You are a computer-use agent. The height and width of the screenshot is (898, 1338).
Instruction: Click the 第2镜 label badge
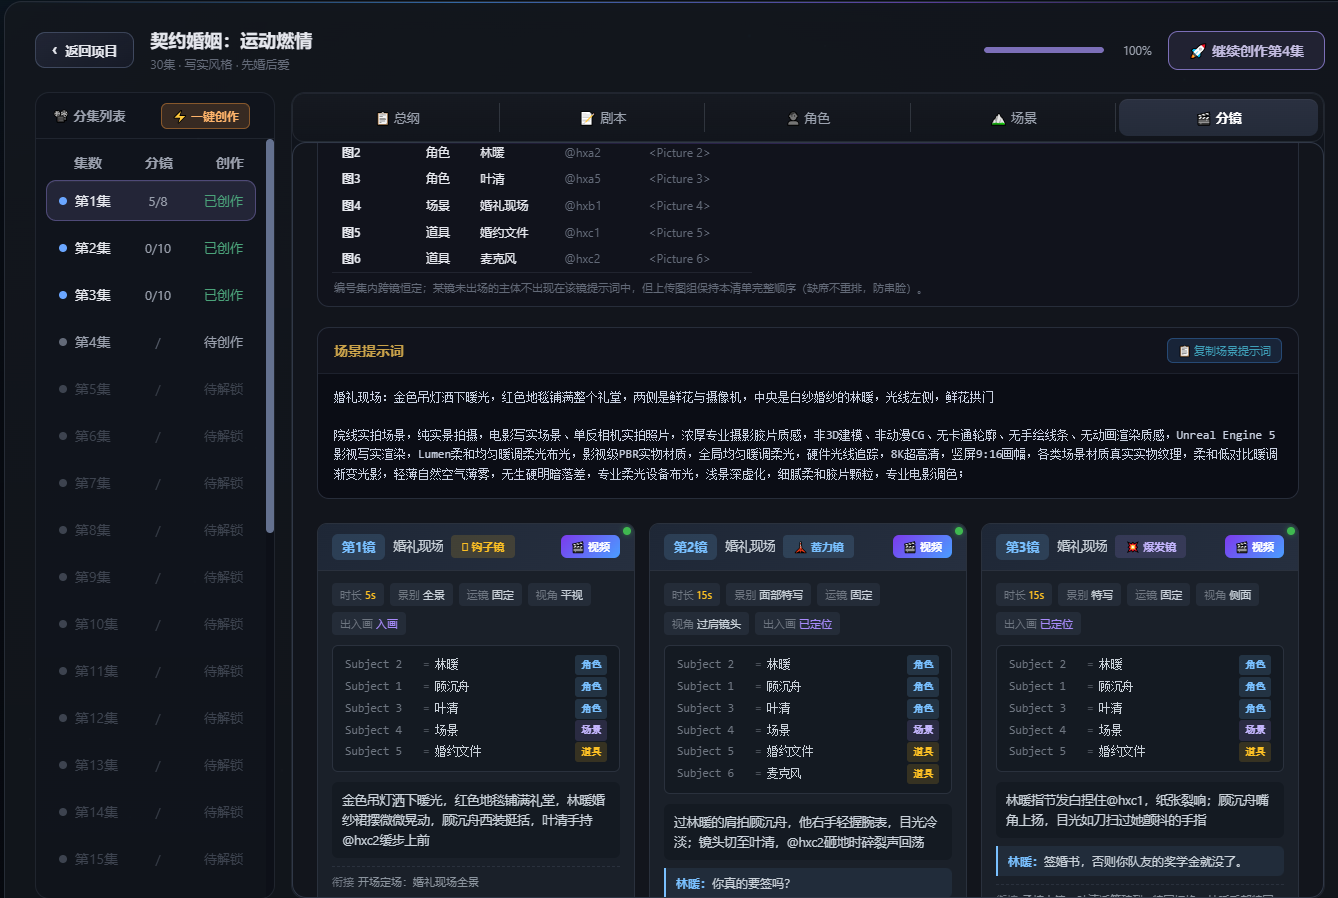[x=690, y=547]
